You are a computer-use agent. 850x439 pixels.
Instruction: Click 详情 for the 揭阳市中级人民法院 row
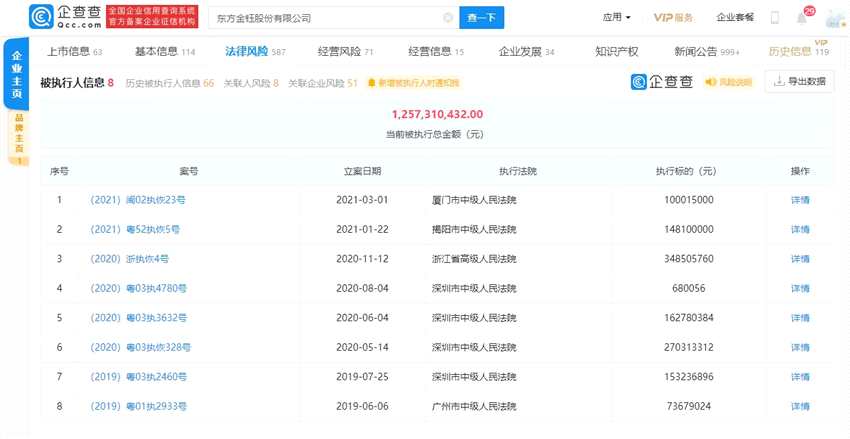800,229
